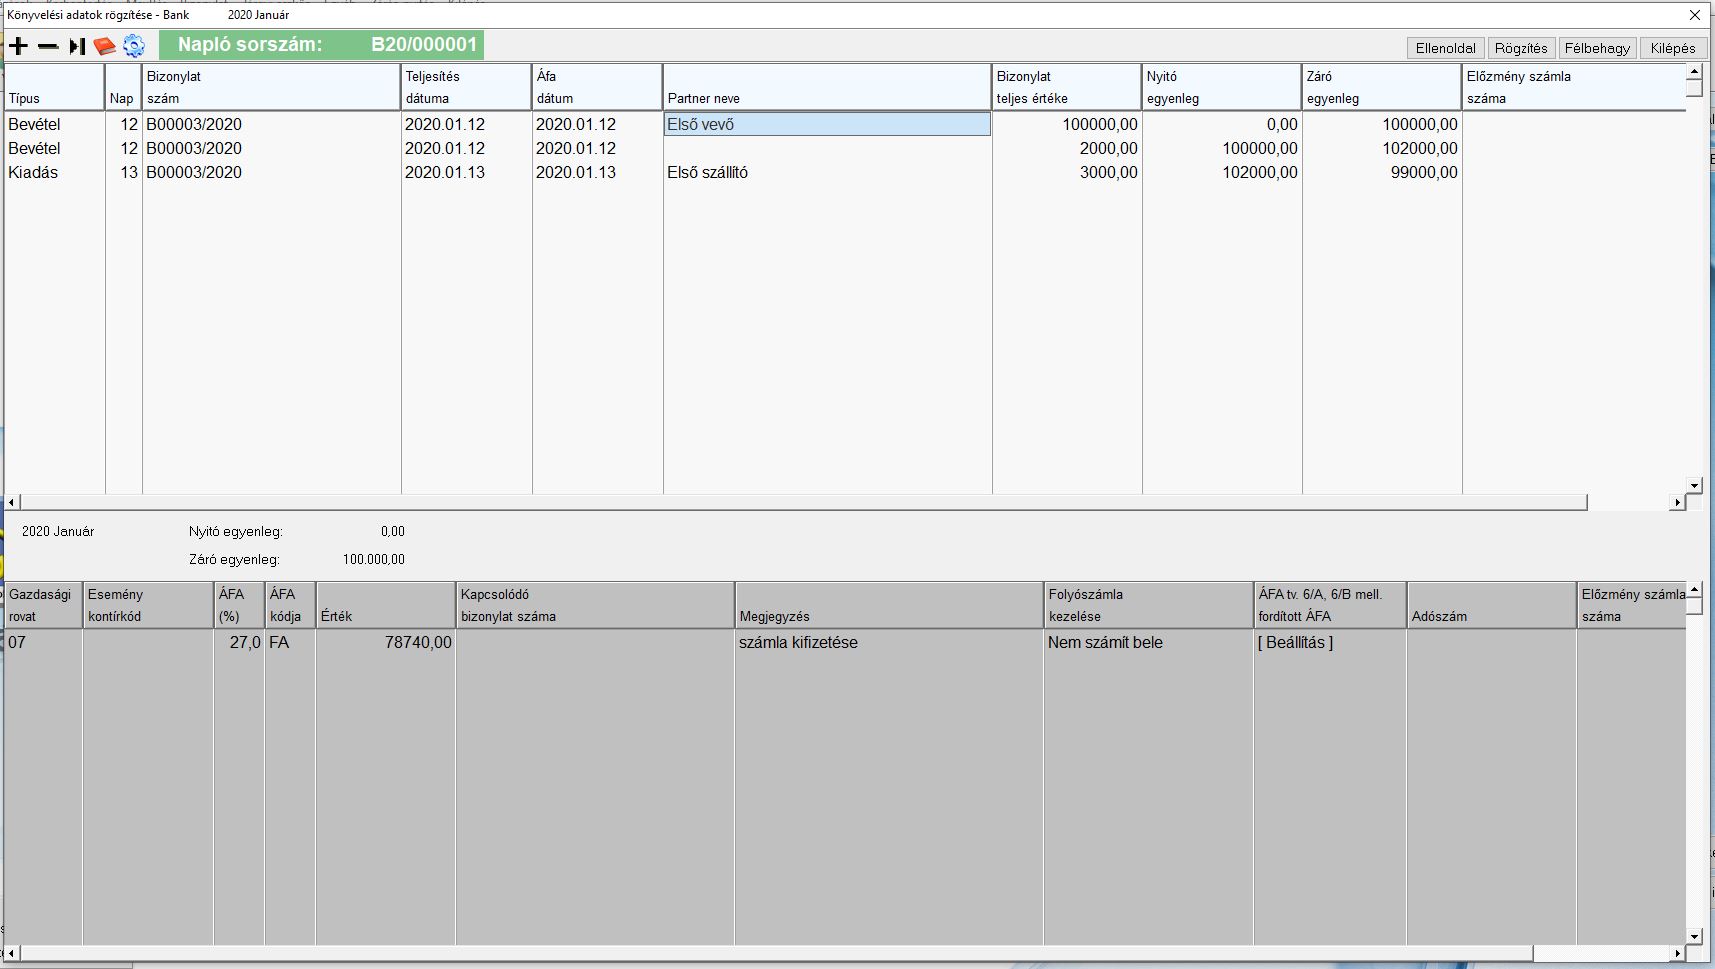1715x969 pixels.
Task: Select the 78740,00 Érték cell
Action: [x=385, y=642]
